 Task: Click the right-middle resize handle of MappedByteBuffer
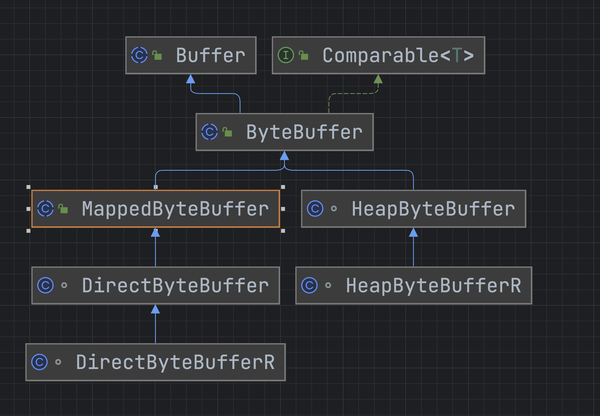point(283,209)
